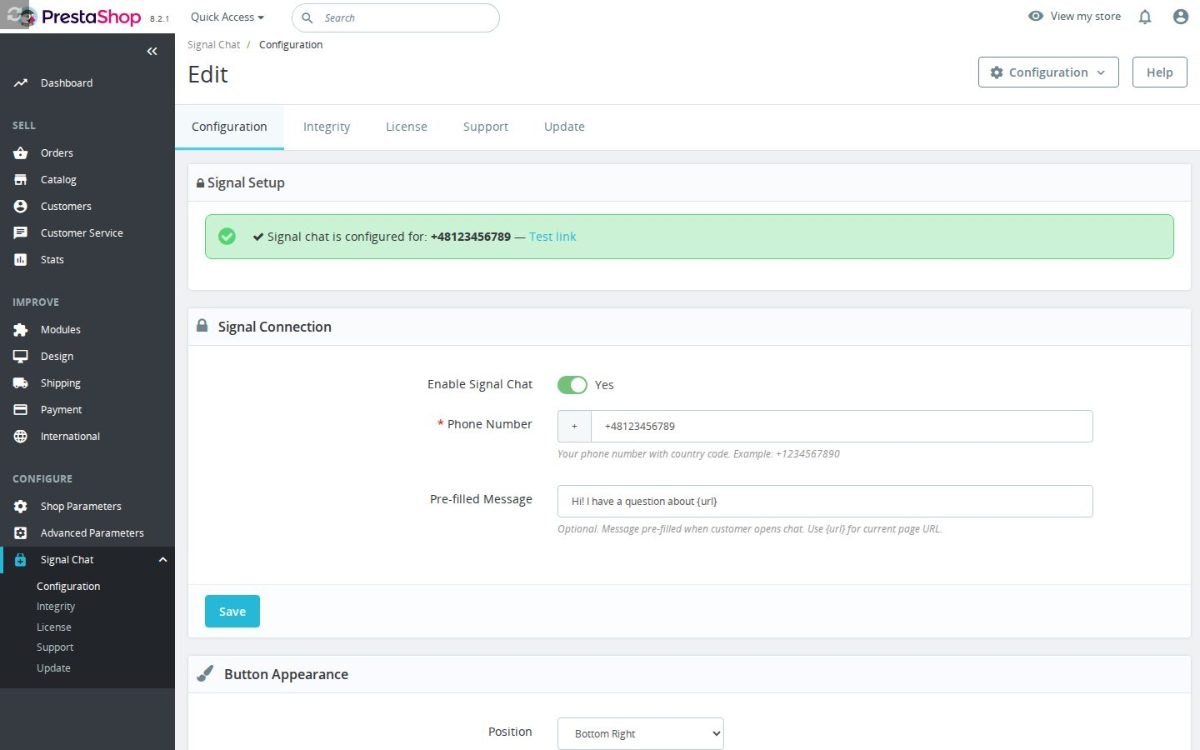Collapse the Signal Chat menu chevron
Image resolution: width=1200 pixels, height=750 pixels.
coord(163,560)
